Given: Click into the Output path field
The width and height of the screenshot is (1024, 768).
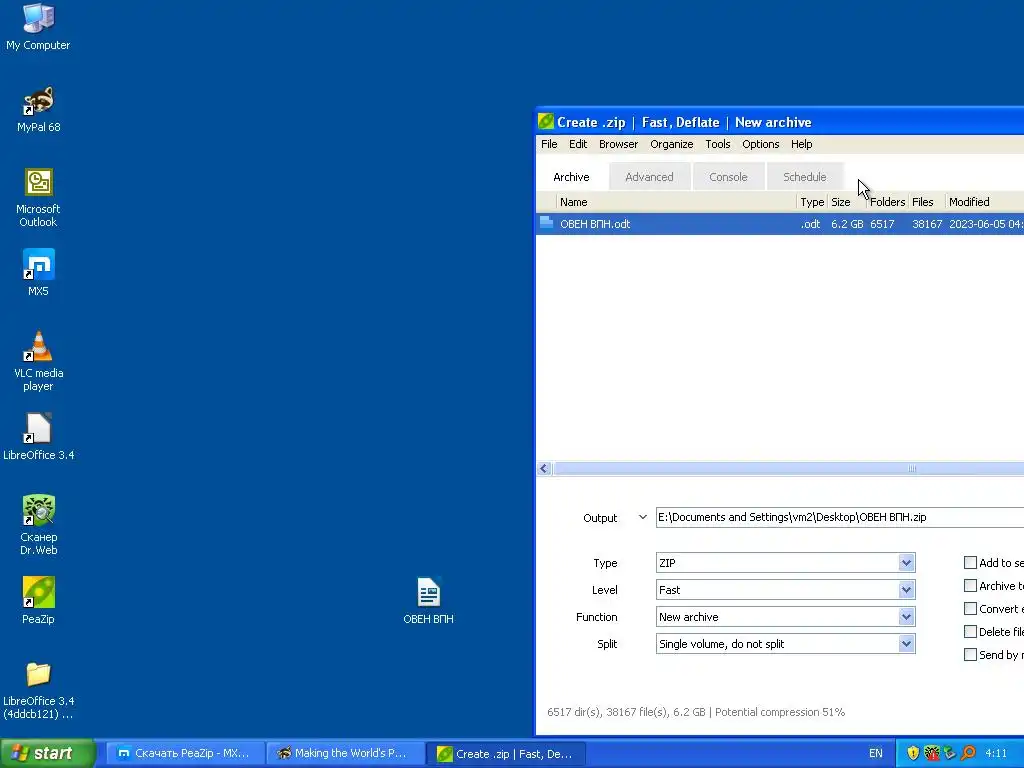Looking at the screenshot, I should point(840,517).
